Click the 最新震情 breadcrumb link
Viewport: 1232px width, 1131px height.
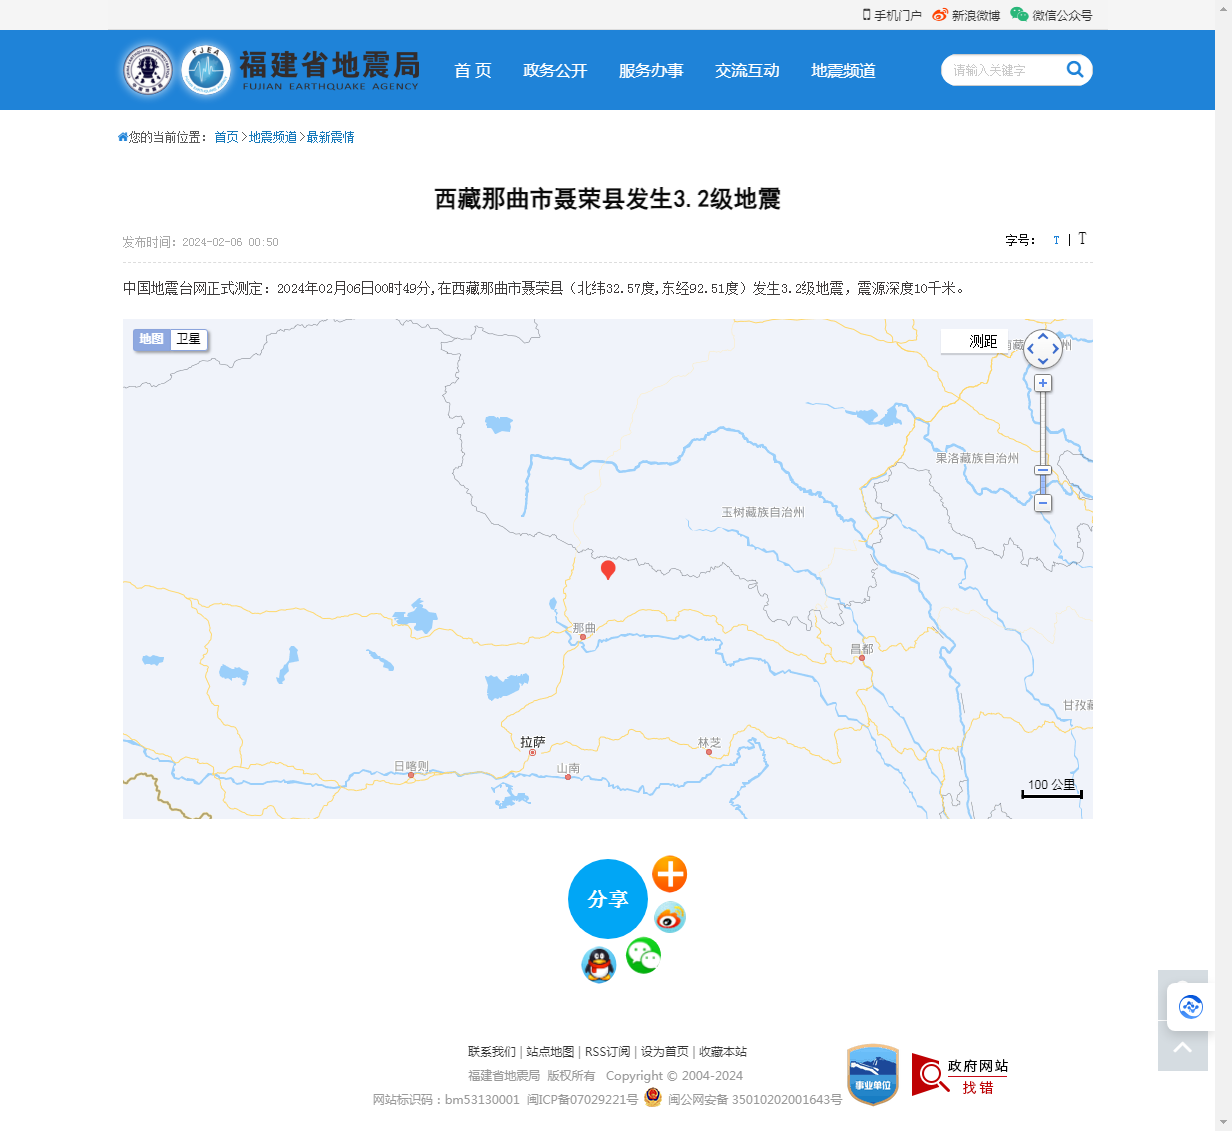pos(330,137)
